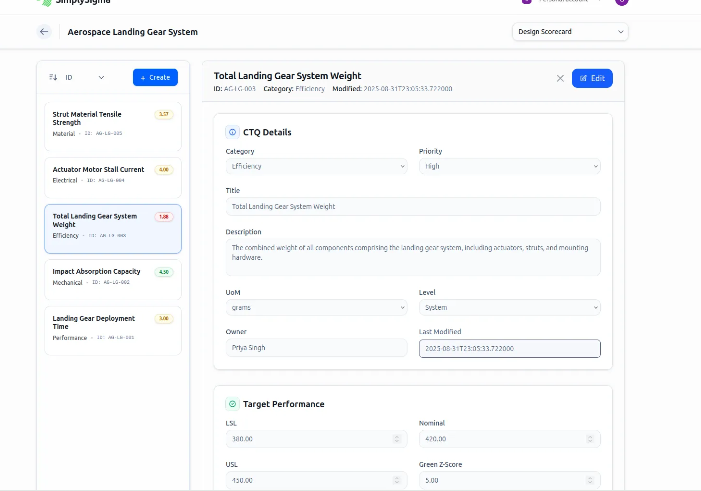
Task: Click the Target Performance checkmark icon
Action: [x=232, y=404]
